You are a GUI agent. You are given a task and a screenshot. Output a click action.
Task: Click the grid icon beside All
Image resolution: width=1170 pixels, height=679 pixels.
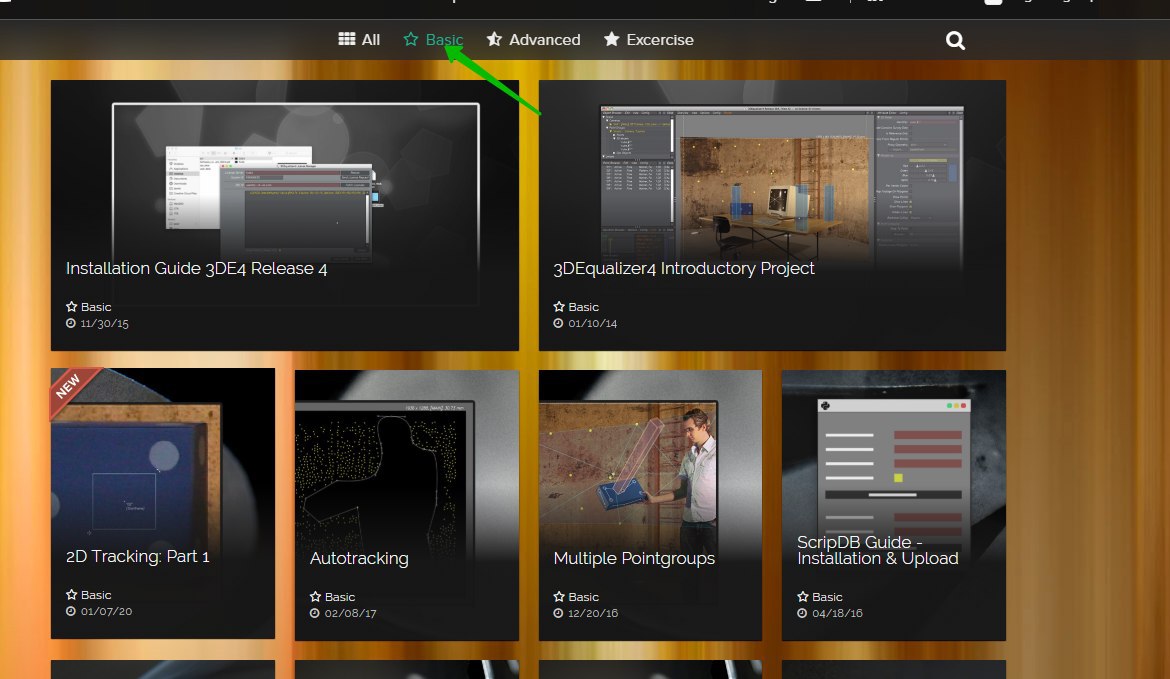click(x=346, y=39)
